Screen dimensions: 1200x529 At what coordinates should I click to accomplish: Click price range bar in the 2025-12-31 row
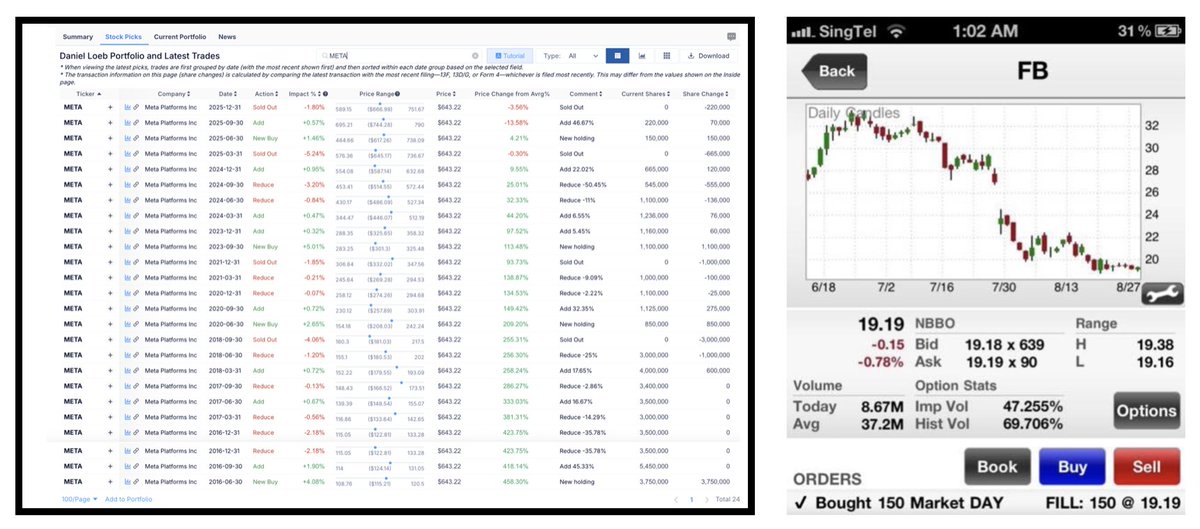pyautogui.click(x=380, y=106)
